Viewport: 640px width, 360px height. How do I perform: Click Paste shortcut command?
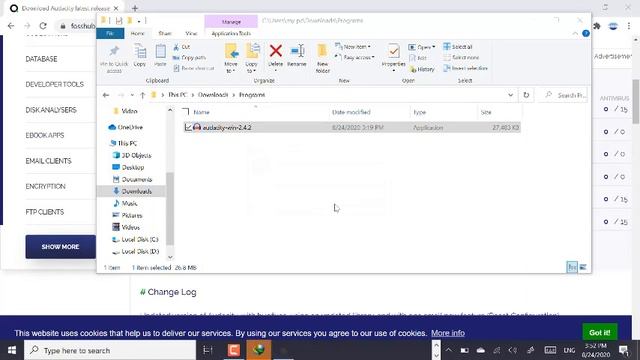(x=194, y=68)
